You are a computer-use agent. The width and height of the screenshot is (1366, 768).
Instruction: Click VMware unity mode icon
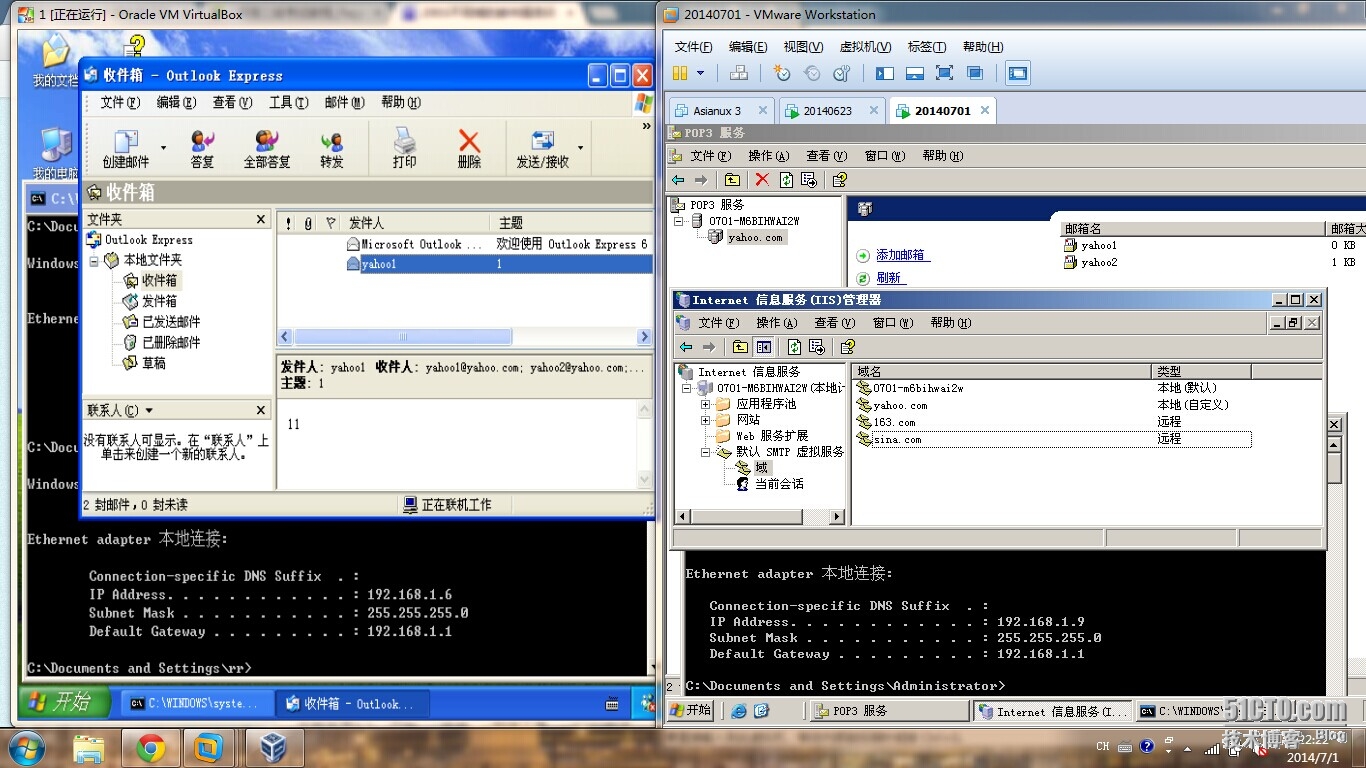[x=974, y=73]
